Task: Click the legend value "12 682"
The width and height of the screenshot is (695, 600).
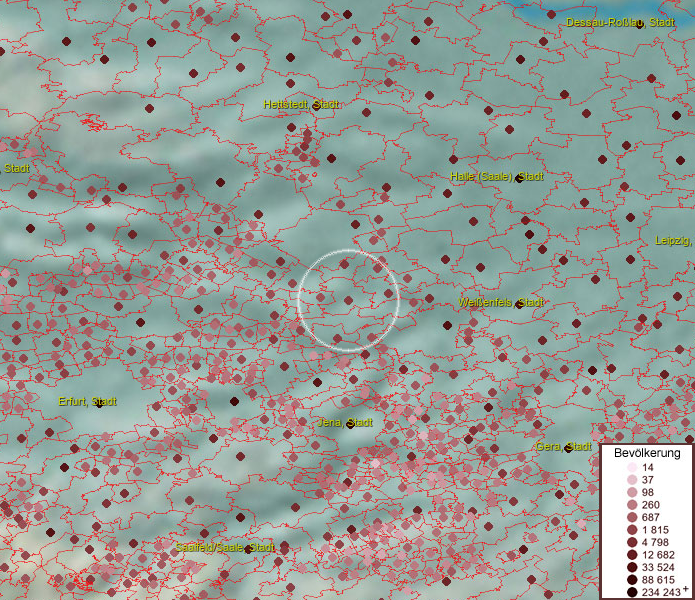Action: point(658,555)
